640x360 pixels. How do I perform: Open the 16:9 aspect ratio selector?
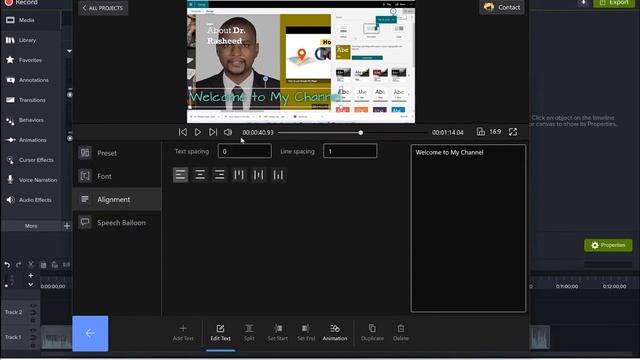489,132
